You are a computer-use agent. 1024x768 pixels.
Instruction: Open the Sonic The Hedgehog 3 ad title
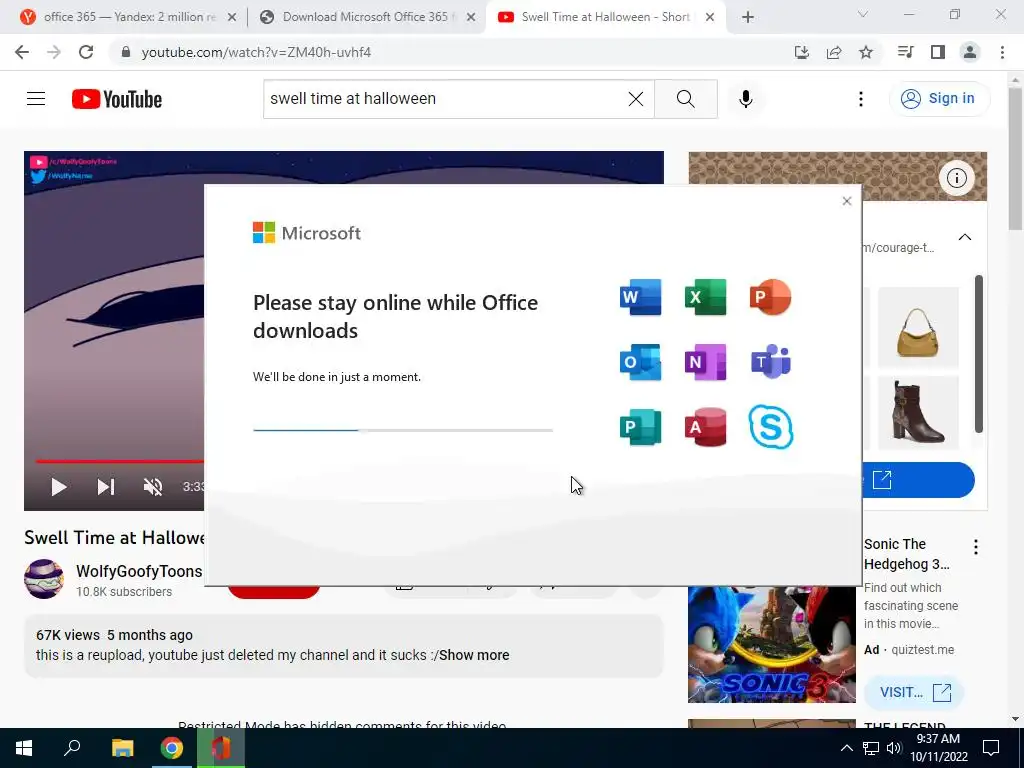906,554
